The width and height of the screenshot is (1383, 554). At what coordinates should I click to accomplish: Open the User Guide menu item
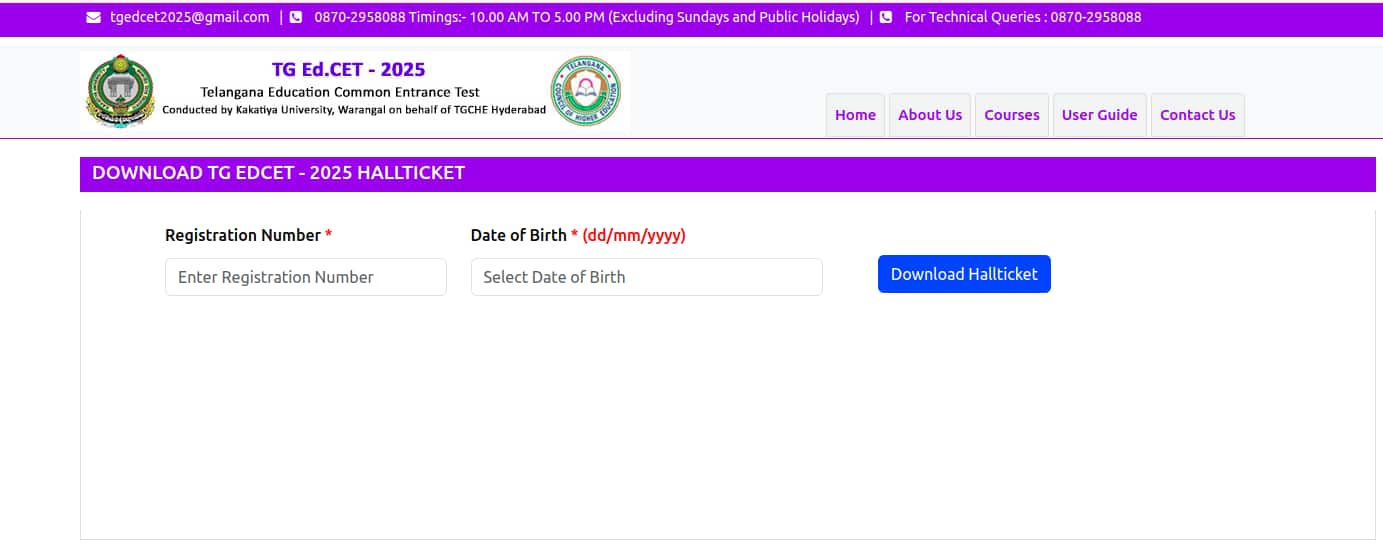1099,115
